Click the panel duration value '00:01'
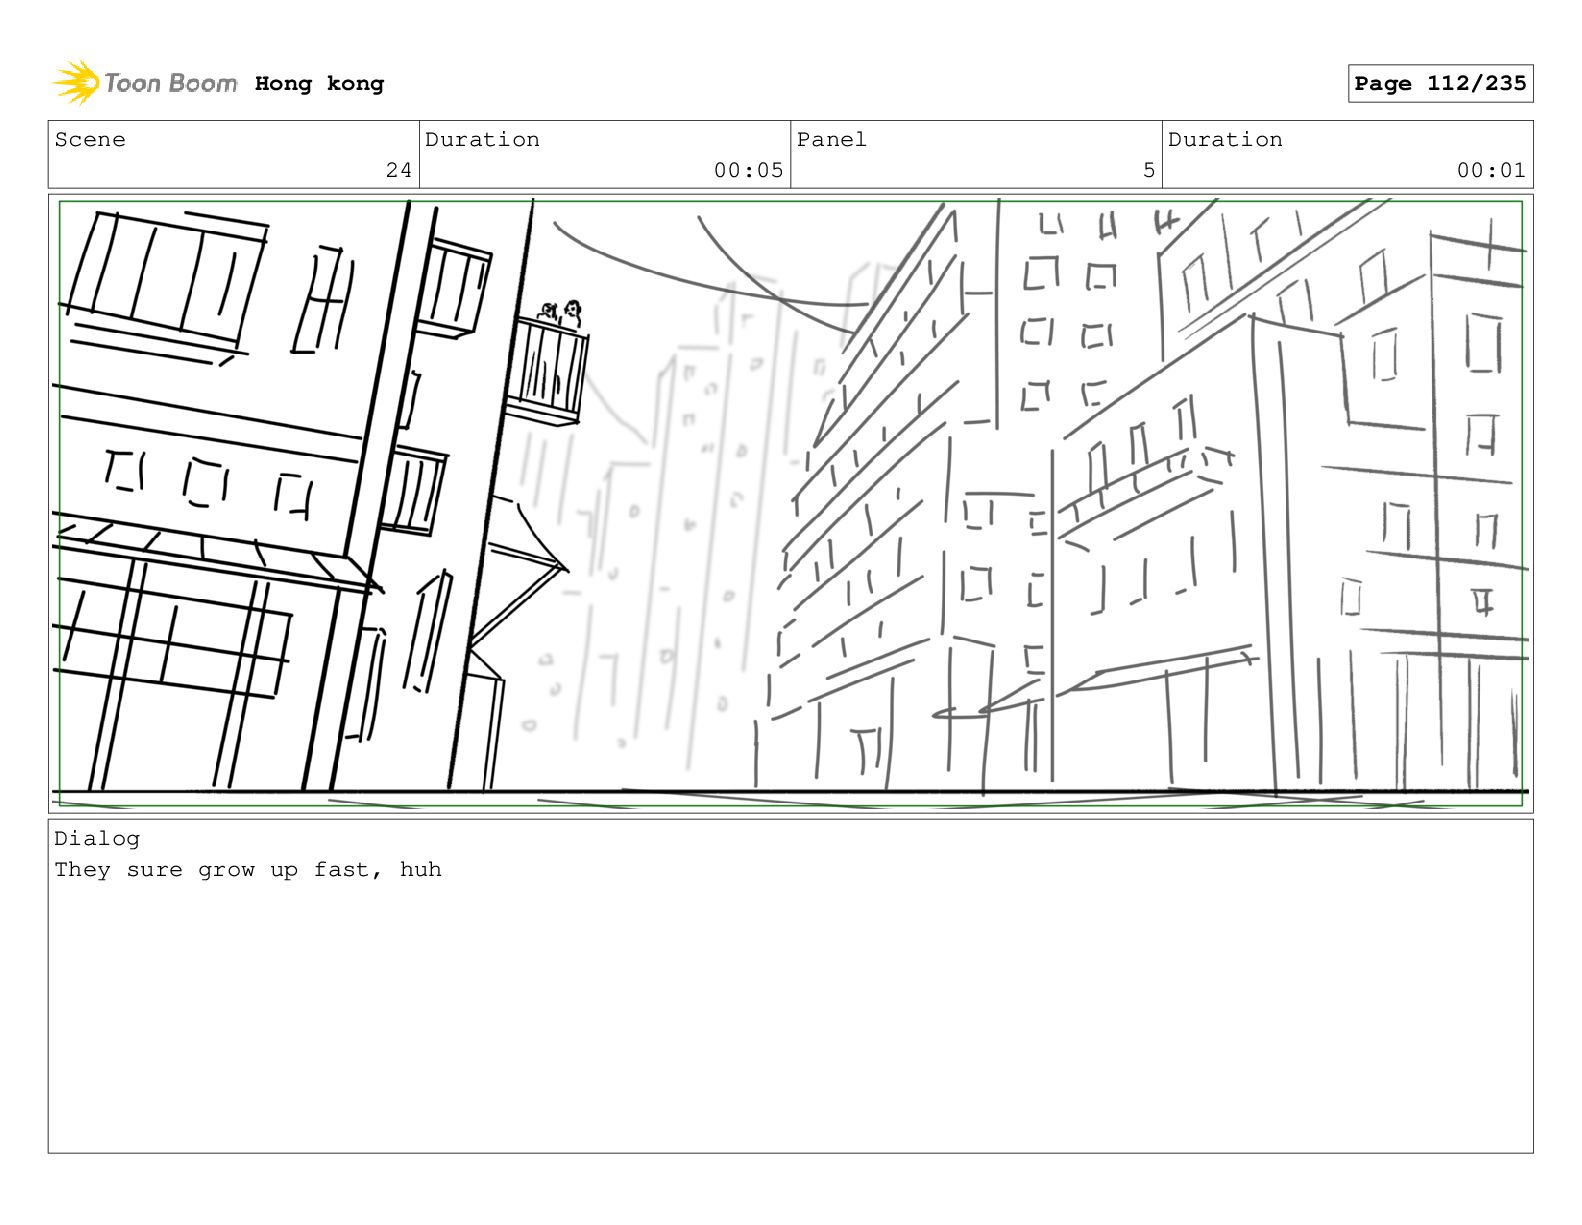This screenshot has width=1582, height=1225. click(x=1491, y=170)
